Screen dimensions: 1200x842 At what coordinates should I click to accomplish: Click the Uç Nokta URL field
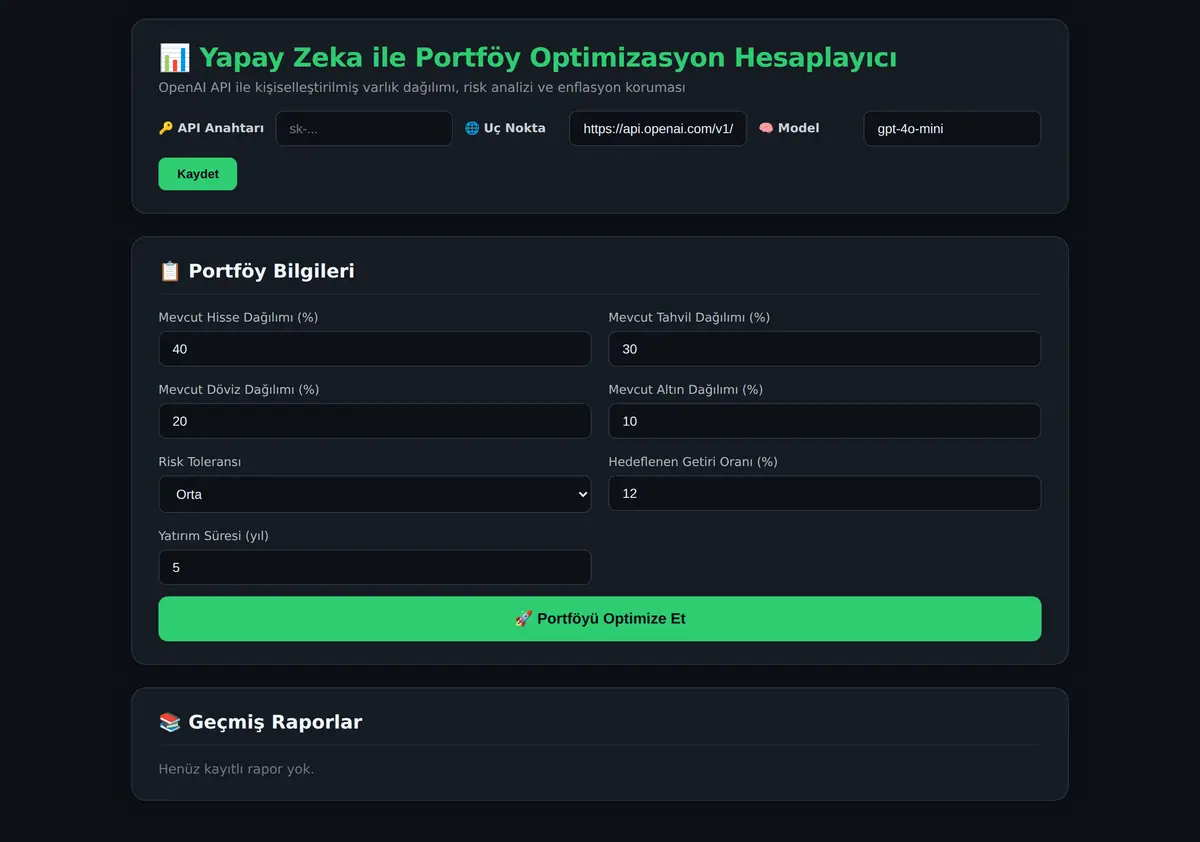658,129
